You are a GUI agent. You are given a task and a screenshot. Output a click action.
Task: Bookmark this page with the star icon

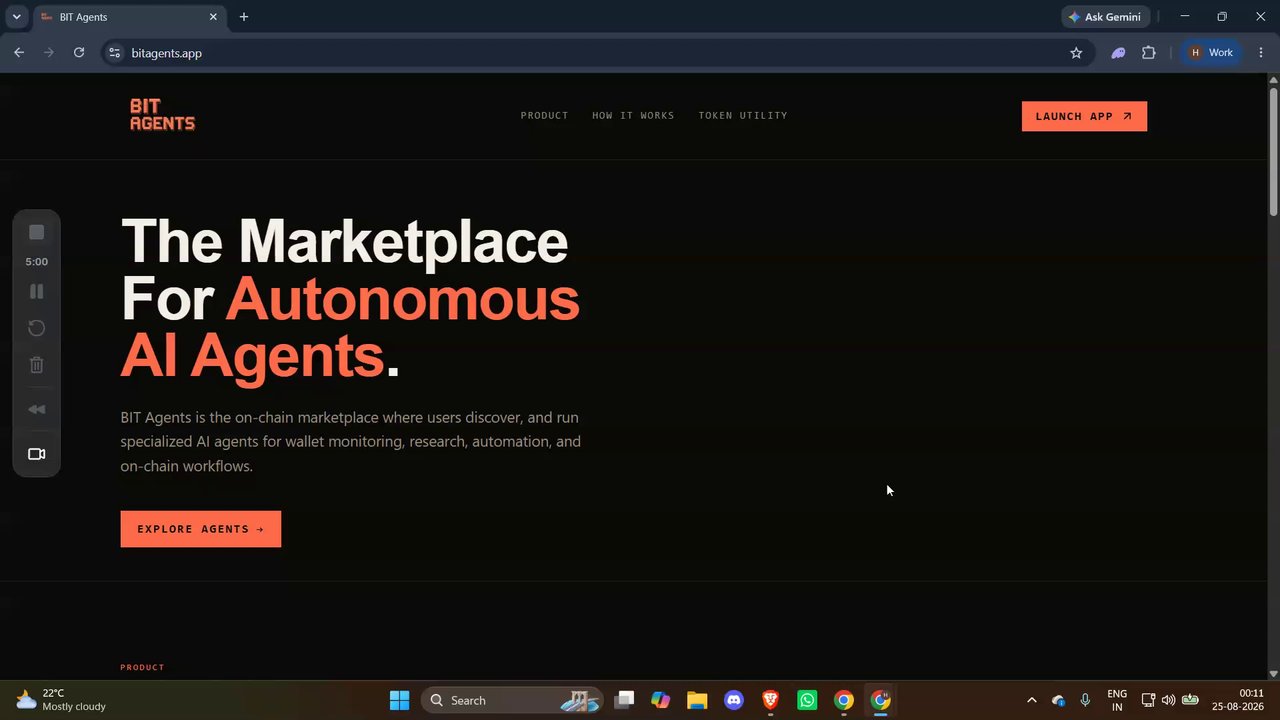tap(1076, 53)
